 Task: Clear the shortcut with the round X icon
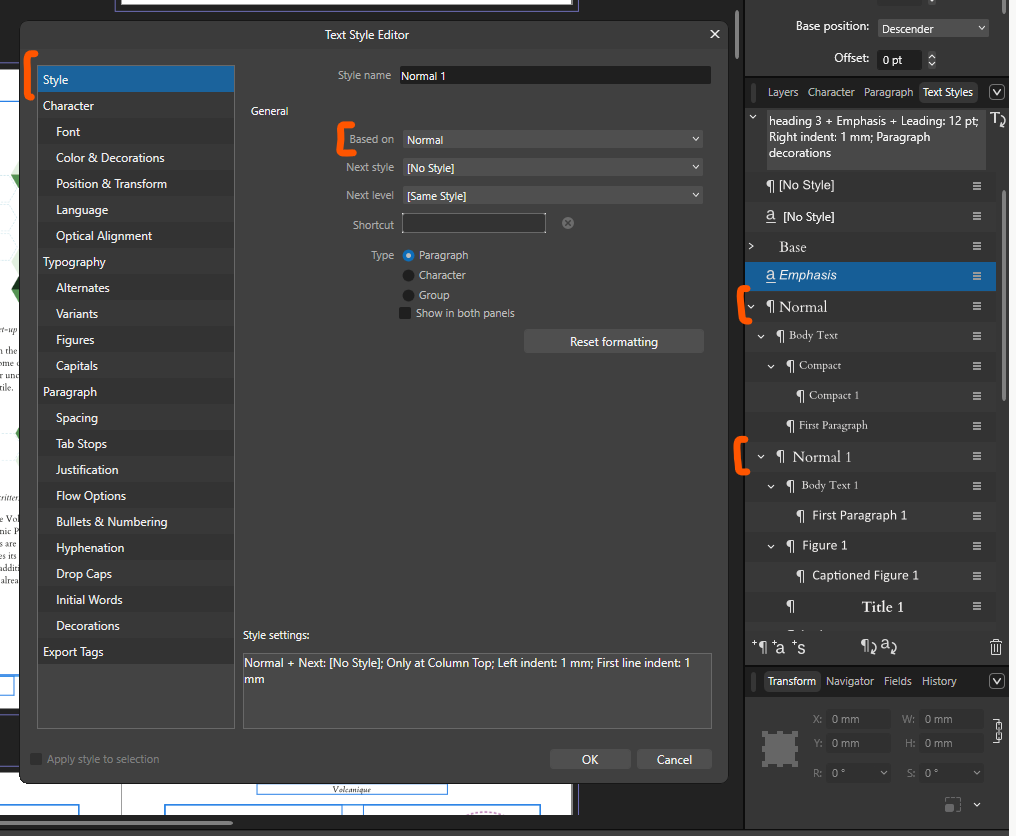[x=568, y=223]
